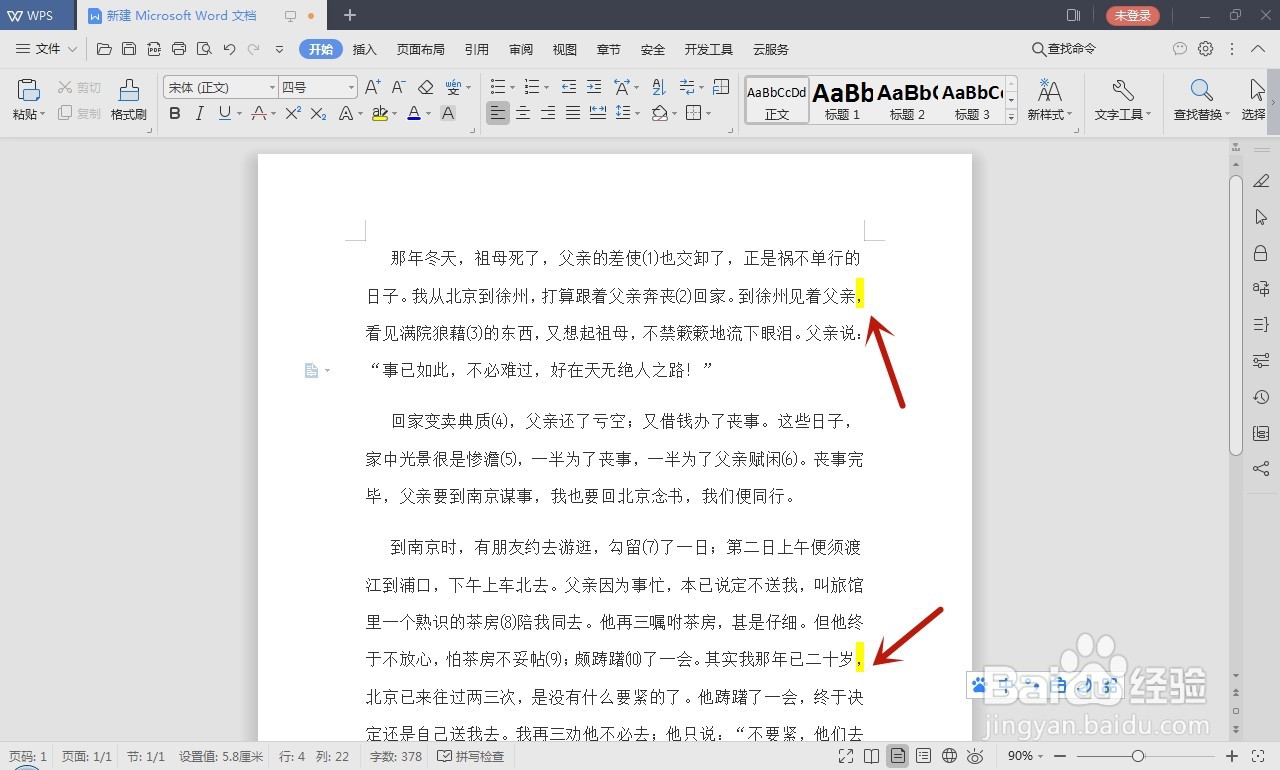The image size is (1280, 770).
Task: Undo the last action
Action: (229, 49)
